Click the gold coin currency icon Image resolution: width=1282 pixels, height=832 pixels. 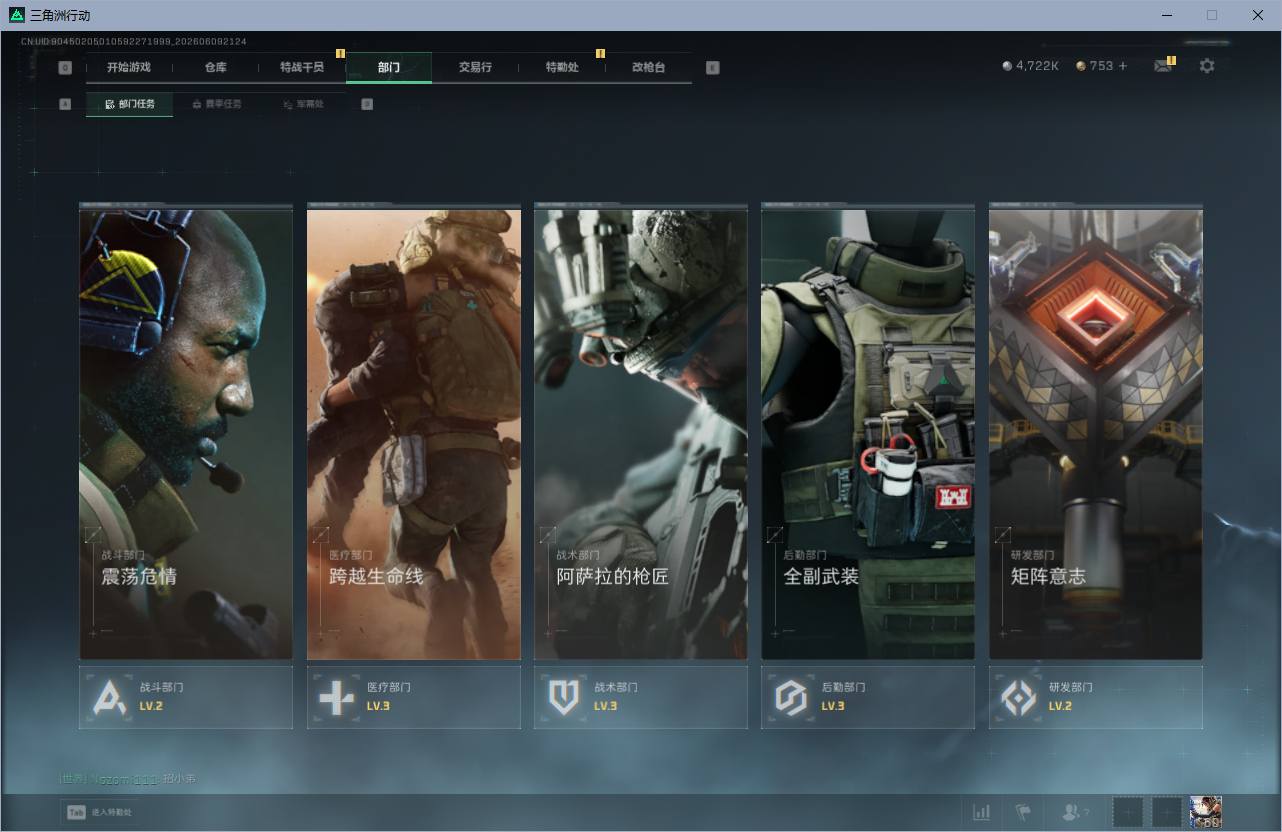[x=1081, y=66]
